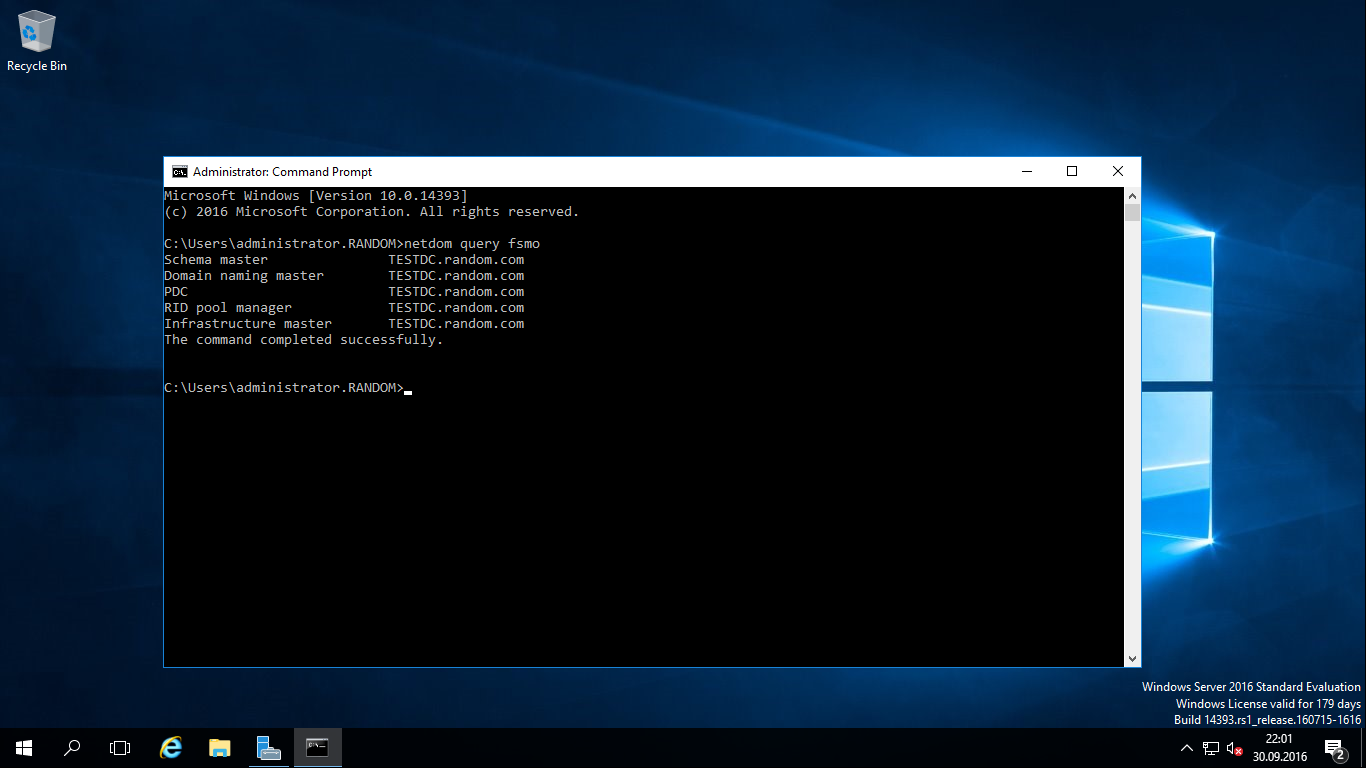Click the muted volume tray icon
This screenshot has width=1366, height=768.
pyautogui.click(x=1235, y=748)
